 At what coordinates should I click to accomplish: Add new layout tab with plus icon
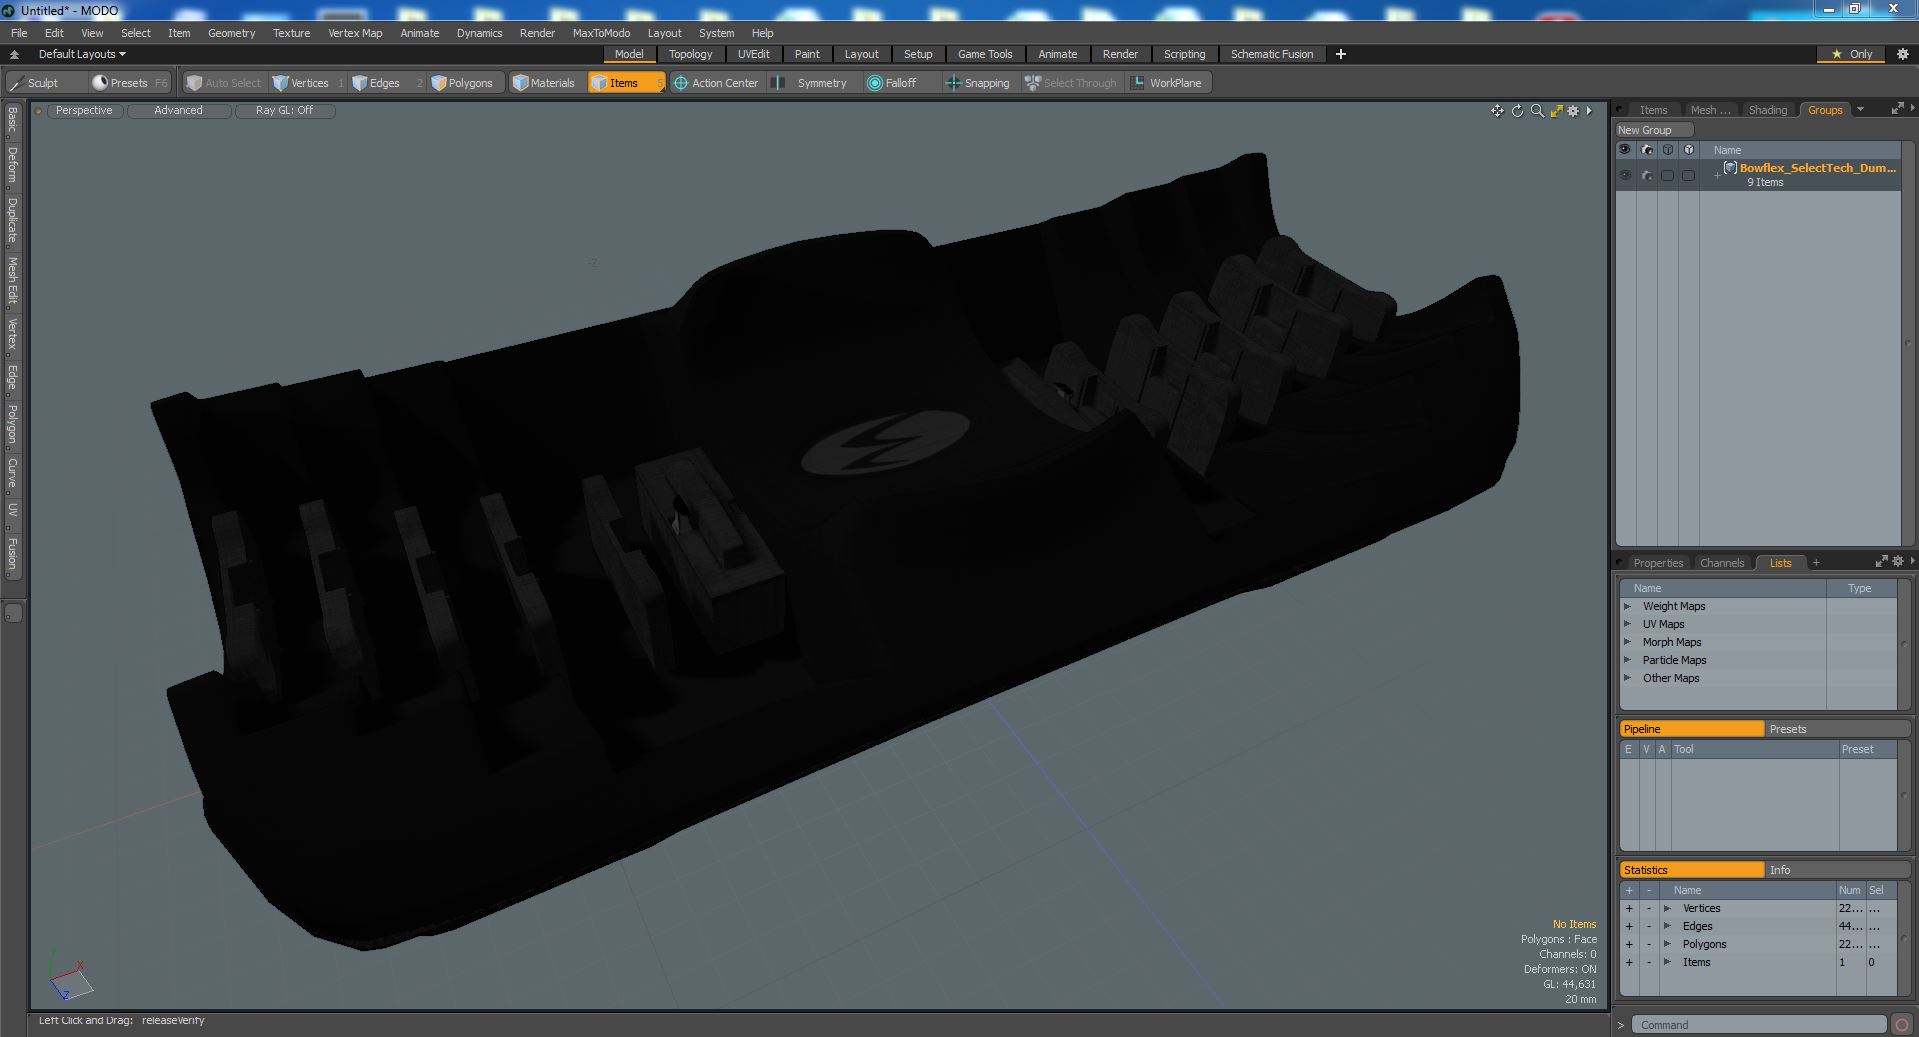1341,54
